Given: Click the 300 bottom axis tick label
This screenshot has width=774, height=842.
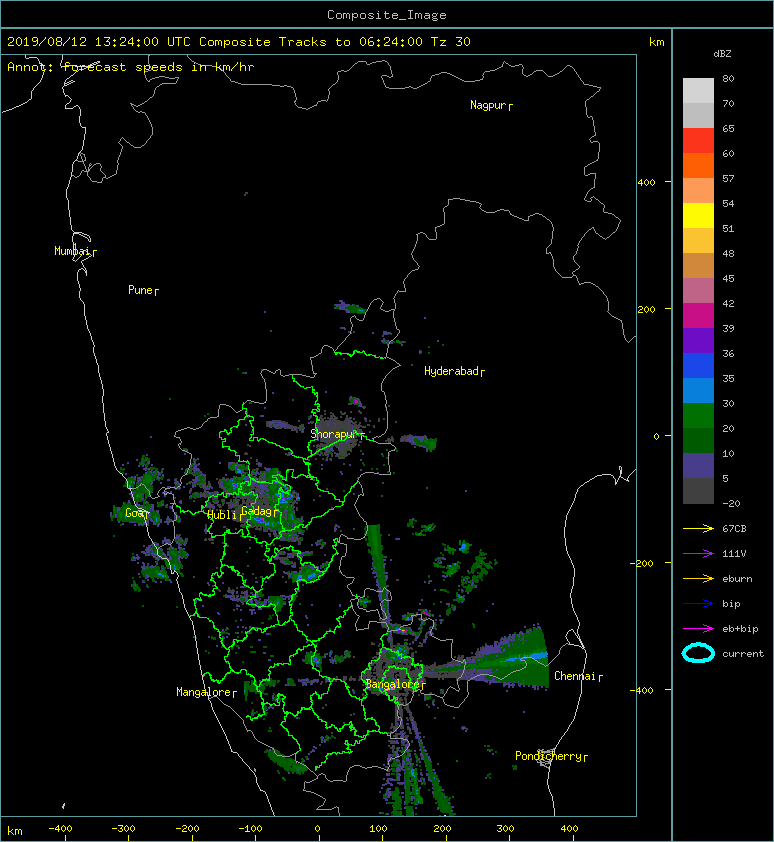Looking at the screenshot, I should click(x=505, y=829).
